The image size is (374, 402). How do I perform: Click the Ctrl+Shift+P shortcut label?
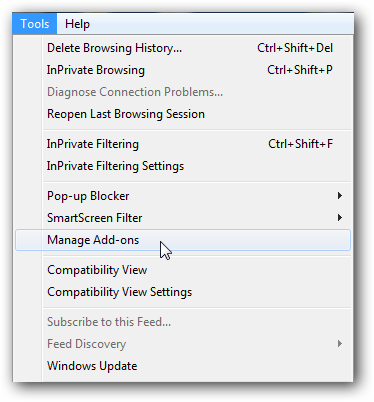(x=300, y=70)
